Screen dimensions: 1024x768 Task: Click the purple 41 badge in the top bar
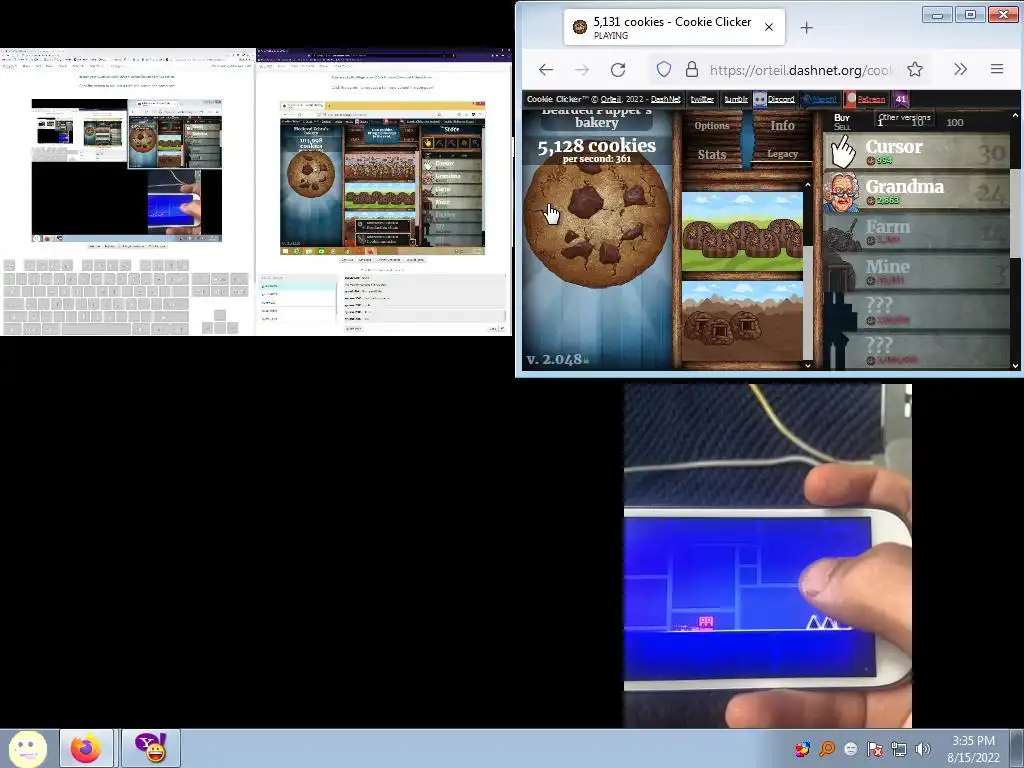click(901, 99)
